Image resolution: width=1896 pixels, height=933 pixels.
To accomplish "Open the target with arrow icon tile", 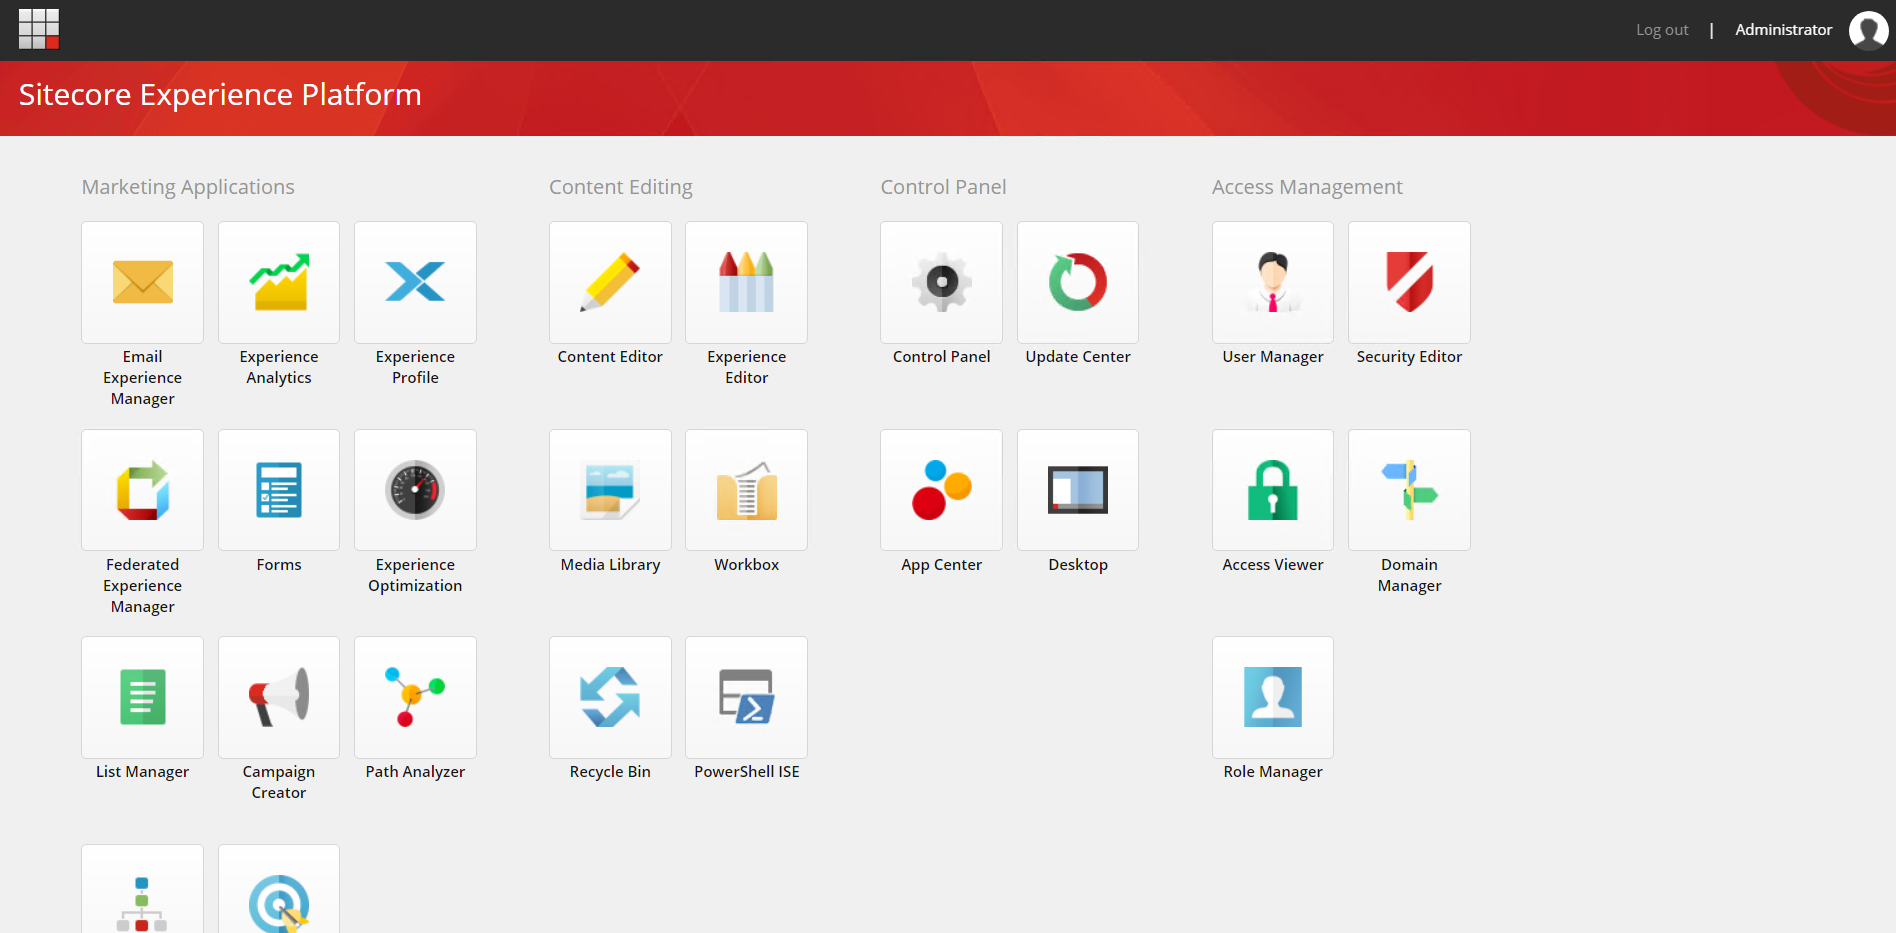I will (279, 889).
